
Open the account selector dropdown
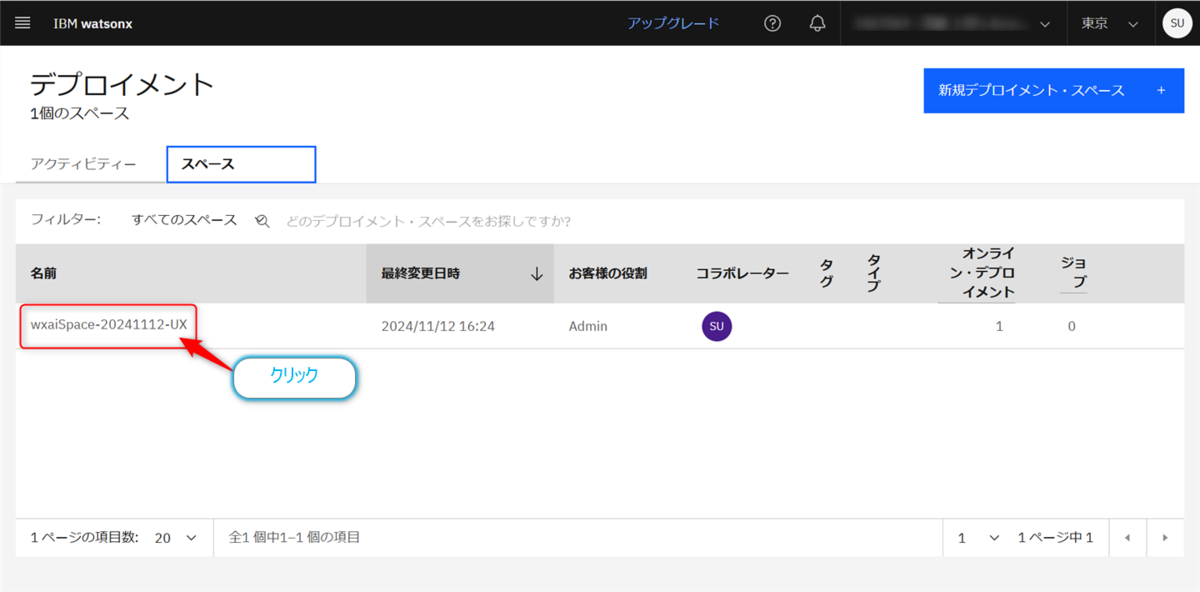953,23
